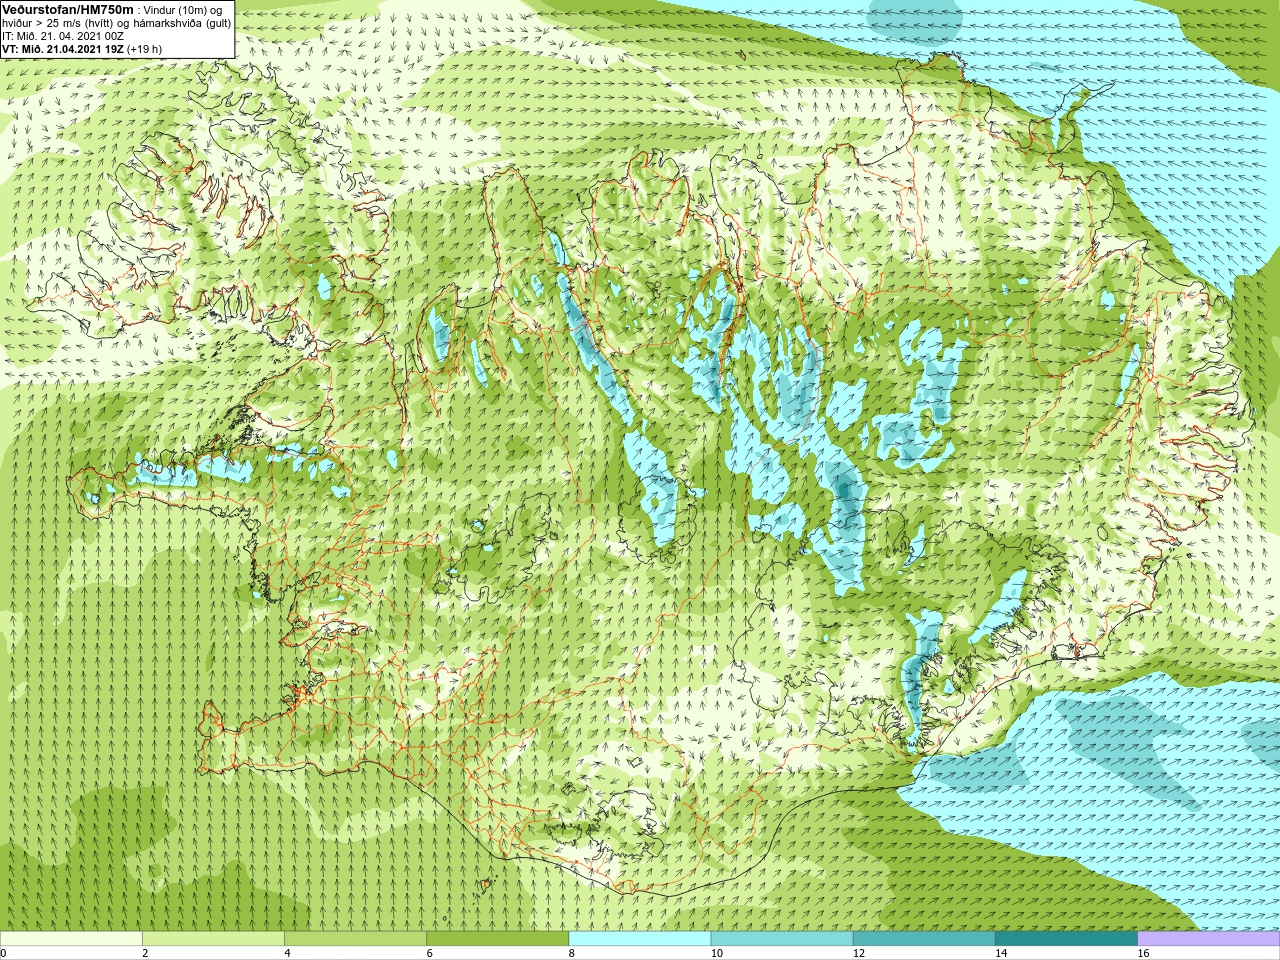1280x960 pixels.
Task: Click the legend scale label '16'
Action: [x=1143, y=954]
